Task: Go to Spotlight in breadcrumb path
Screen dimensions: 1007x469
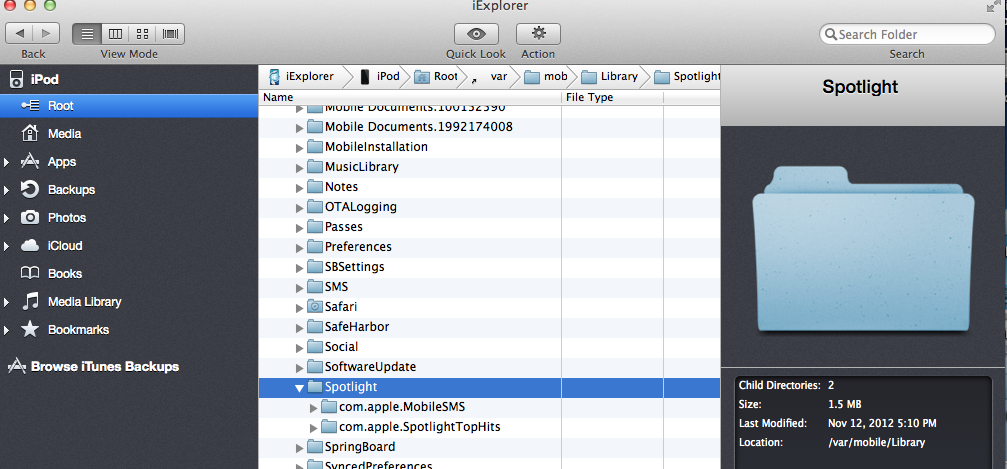Action: 687,76
